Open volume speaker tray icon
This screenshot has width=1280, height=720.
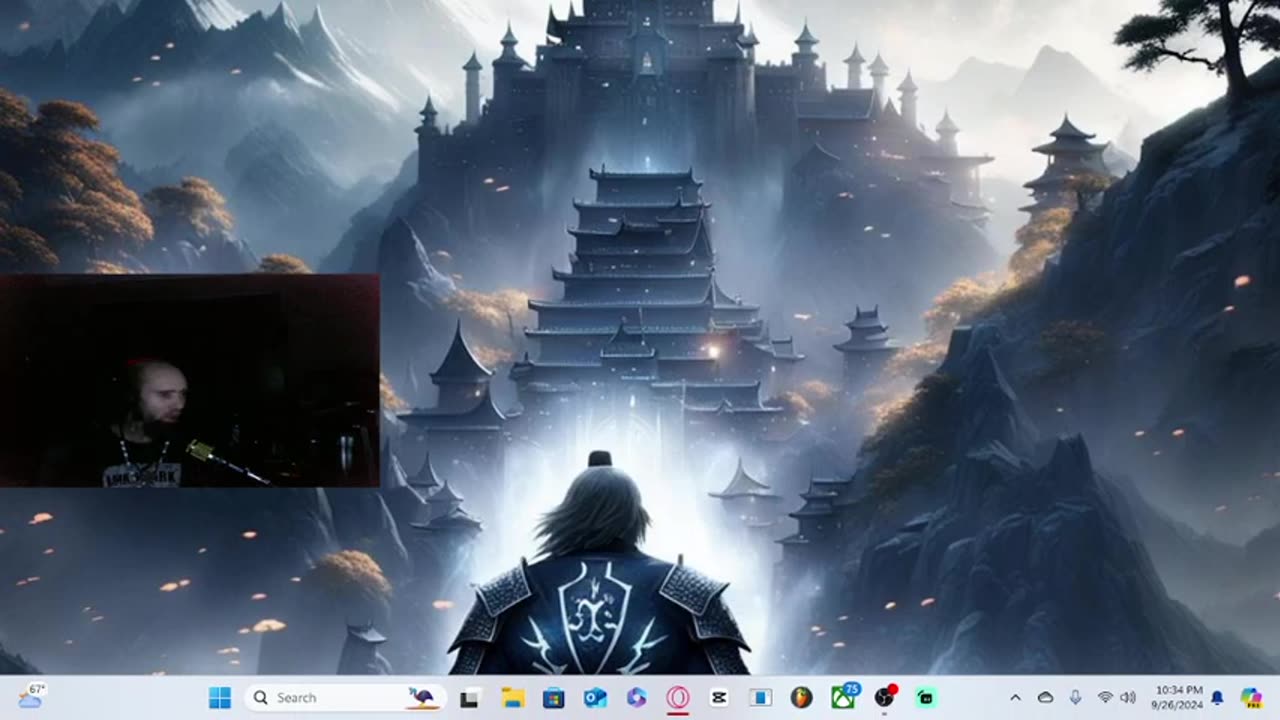tap(1128, 698)
